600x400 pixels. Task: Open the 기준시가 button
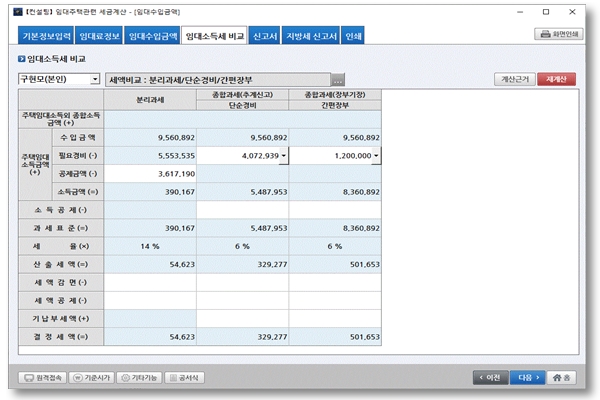pyautogui.click(x=91, y=378)
